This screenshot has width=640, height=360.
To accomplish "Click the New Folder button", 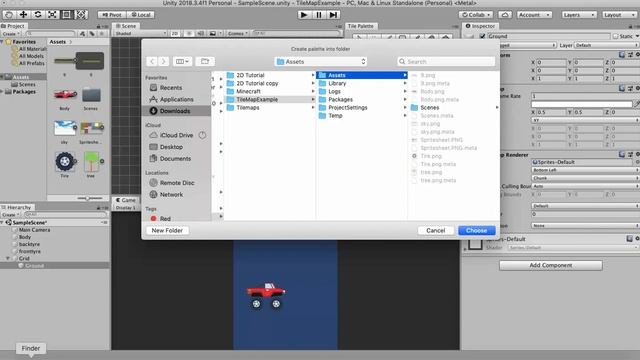I will click(167, 231).
